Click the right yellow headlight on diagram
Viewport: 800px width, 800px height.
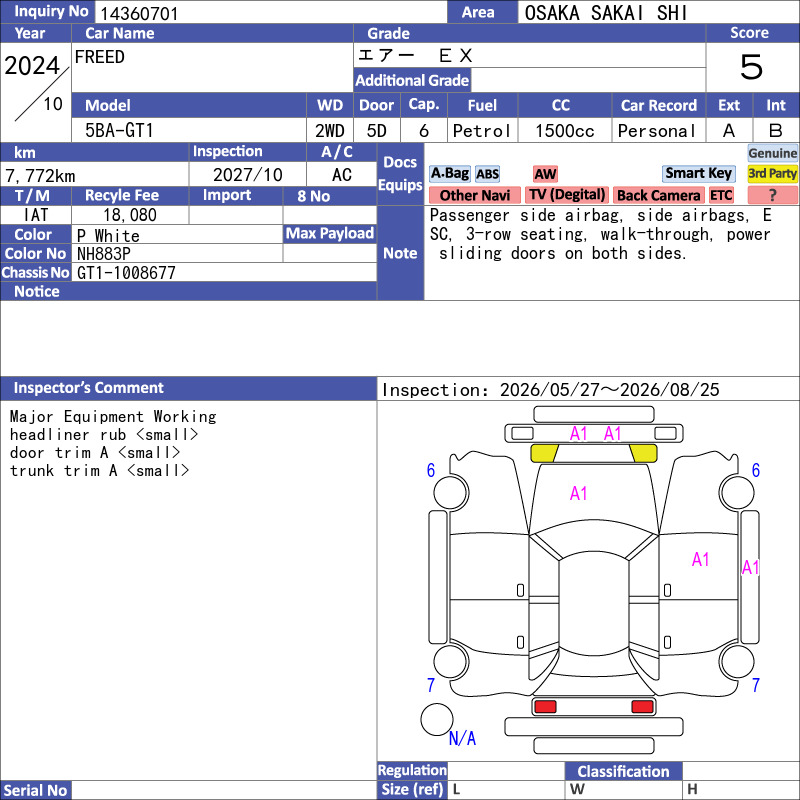pyautogui.click(x=643, y=453)
